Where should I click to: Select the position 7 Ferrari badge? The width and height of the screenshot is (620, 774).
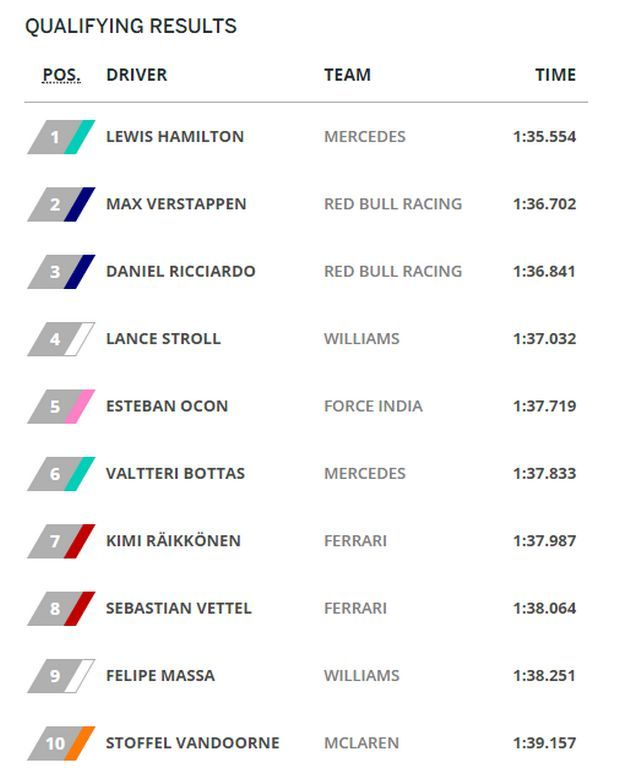coord(61,542)
